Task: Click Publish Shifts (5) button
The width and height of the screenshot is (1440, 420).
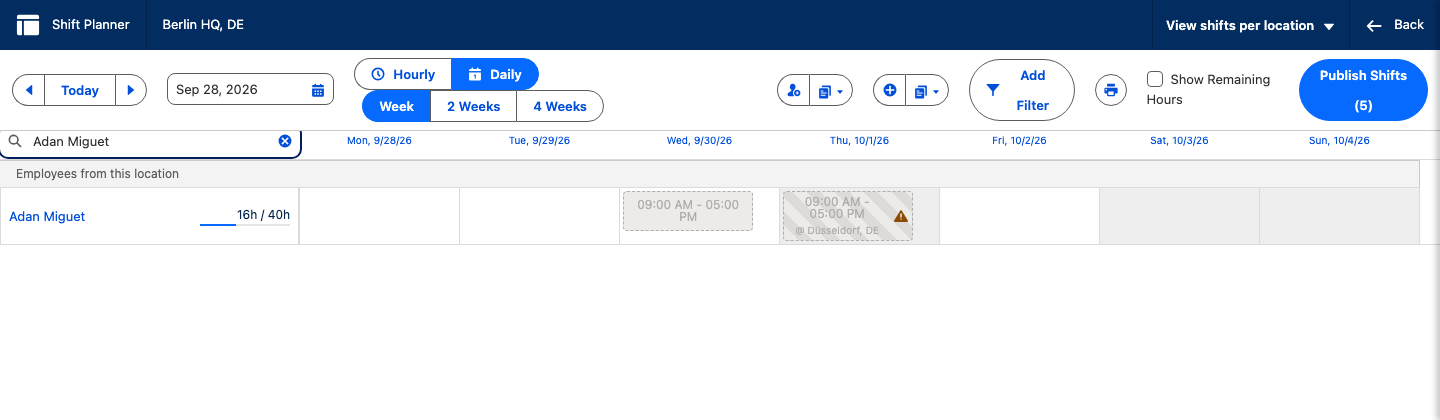Action: pos(1363,90)
